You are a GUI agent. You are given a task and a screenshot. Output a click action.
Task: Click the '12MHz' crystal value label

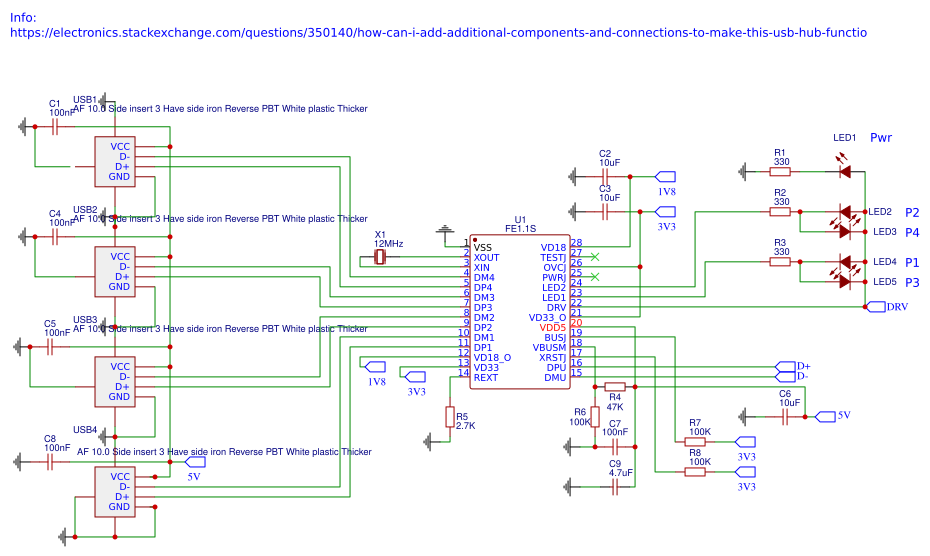click(x=388, y=244)
